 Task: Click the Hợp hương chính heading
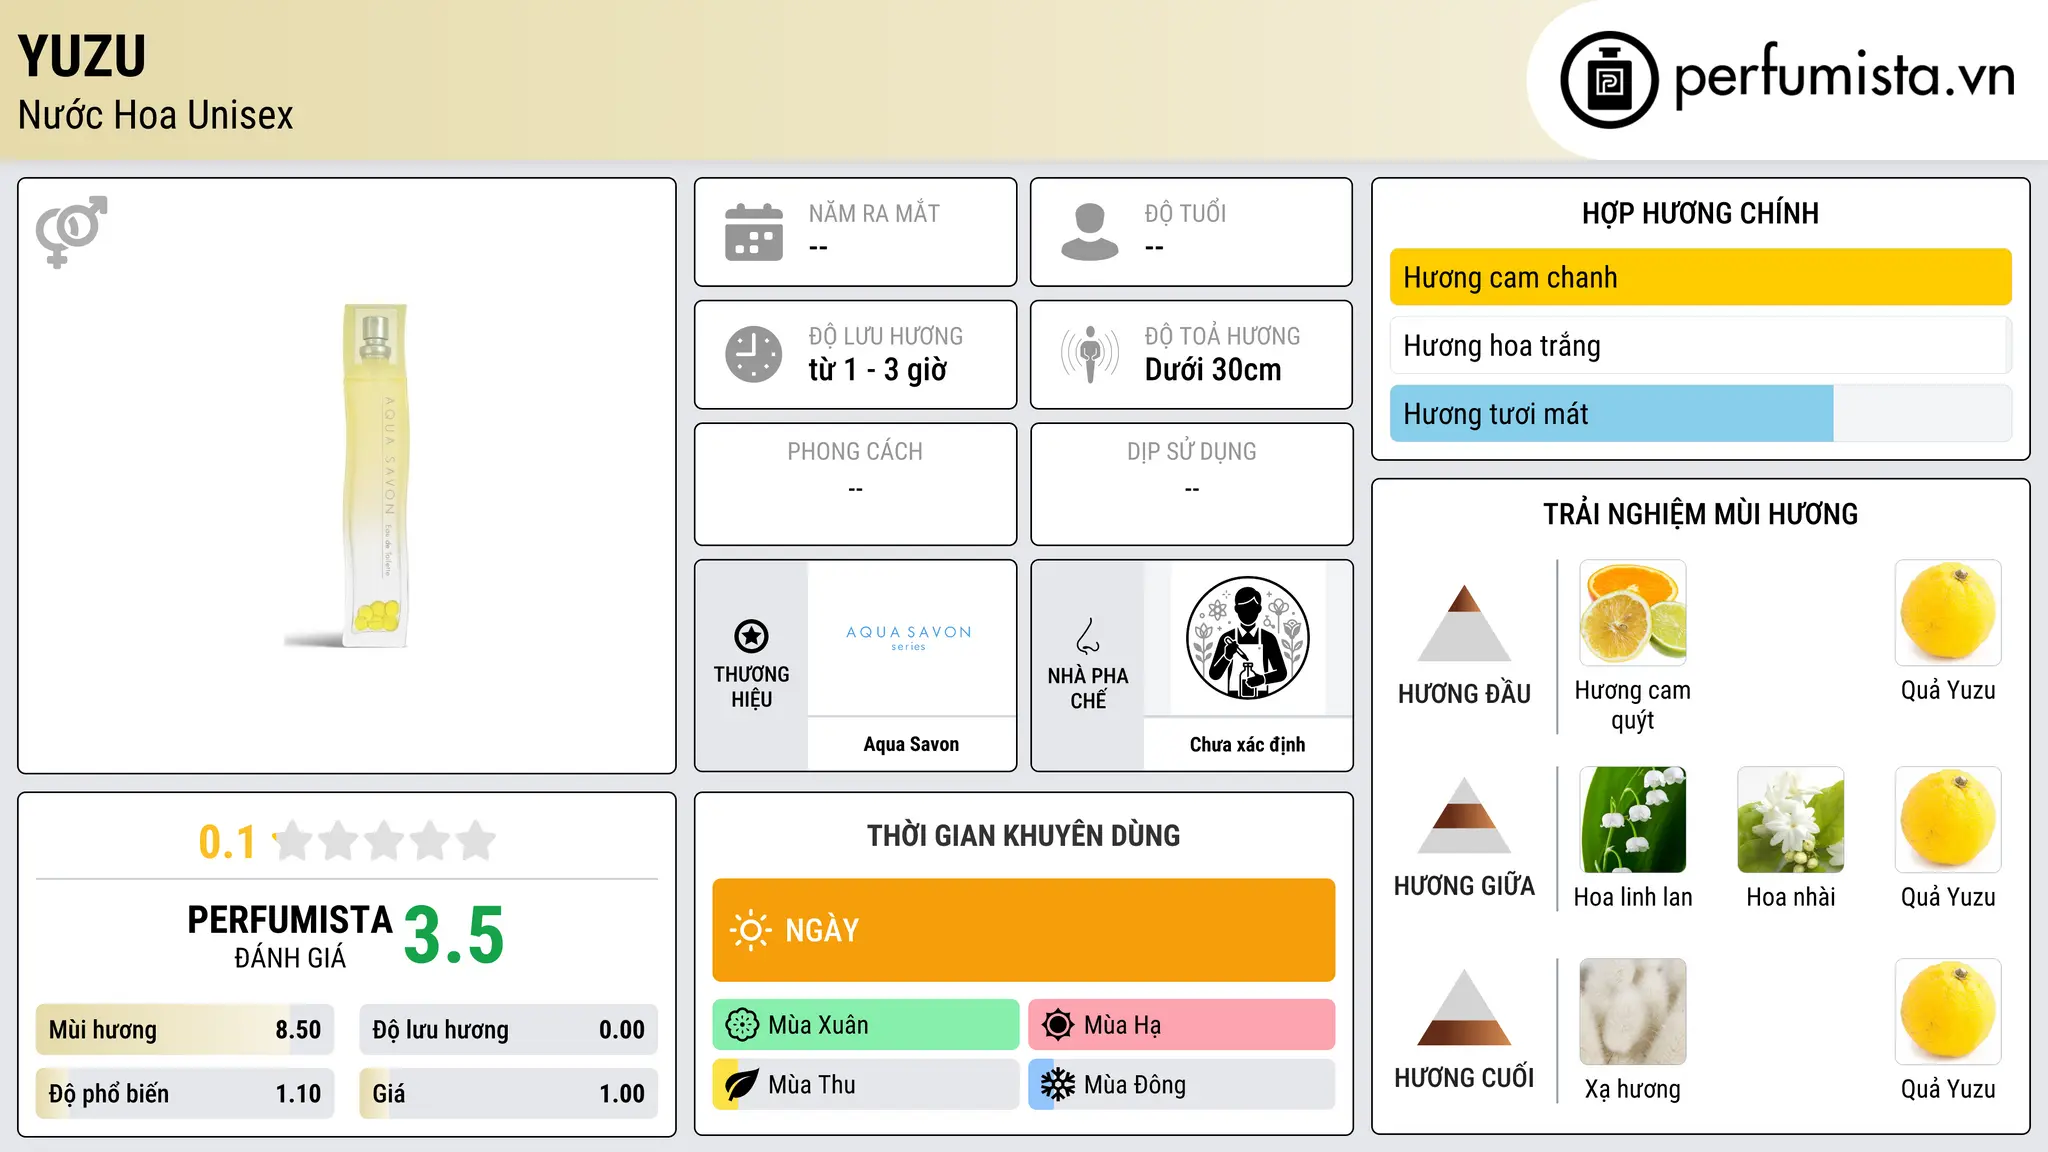click(x=1700, y=213)
